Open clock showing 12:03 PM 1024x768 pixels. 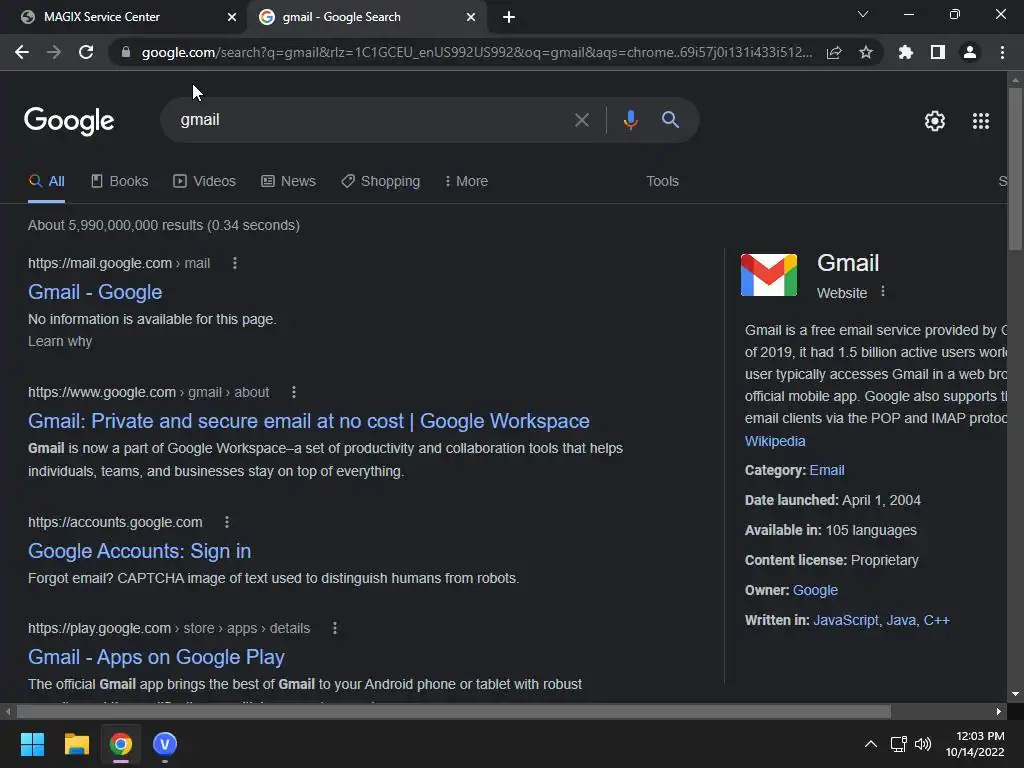[x=975, y=744]
